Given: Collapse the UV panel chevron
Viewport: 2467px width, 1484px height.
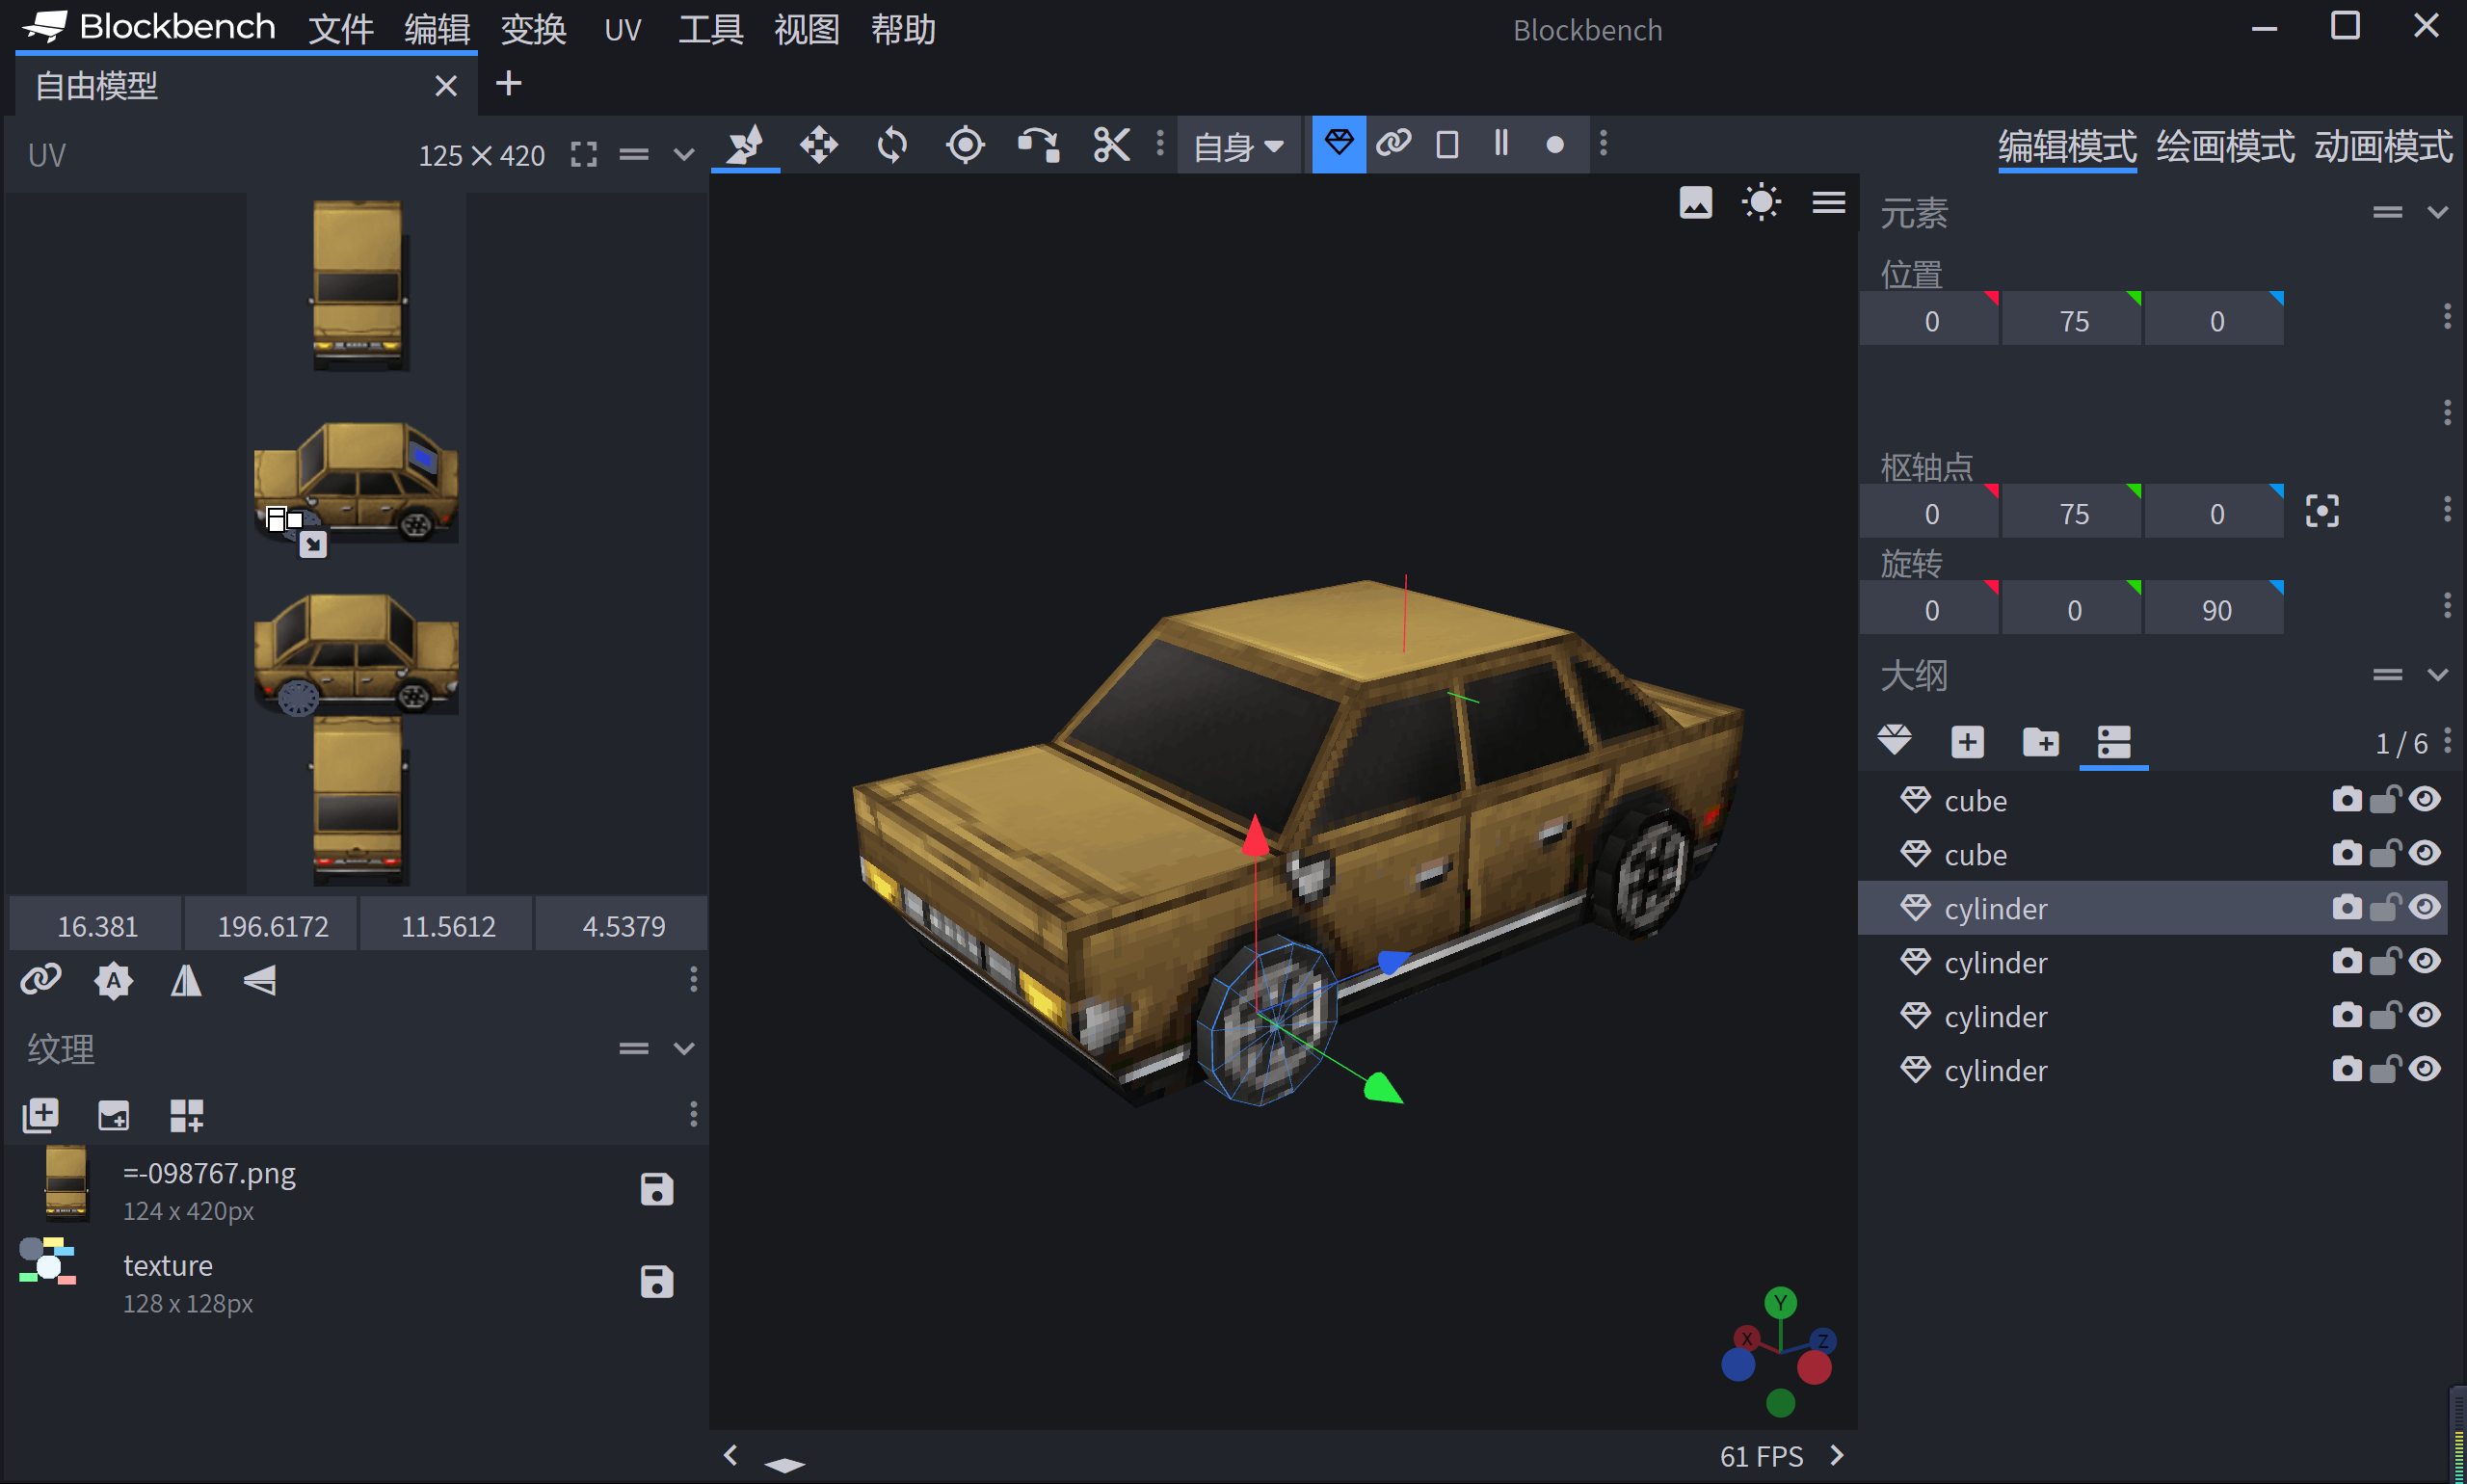Looking at the screenshot, I should click(684, 155).
